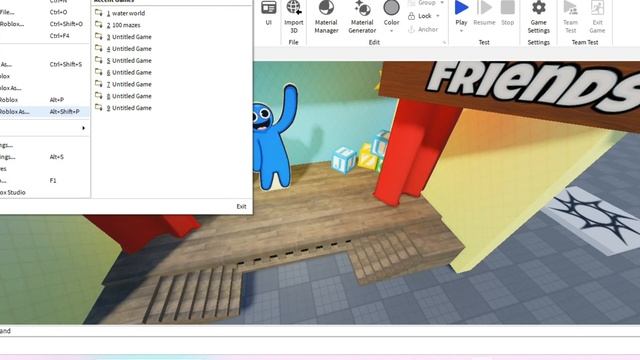The height and width of the screenshot is (360, 640).
Task: Click the command bar input field
Action: pyautogui.click(x=320, y=331)
